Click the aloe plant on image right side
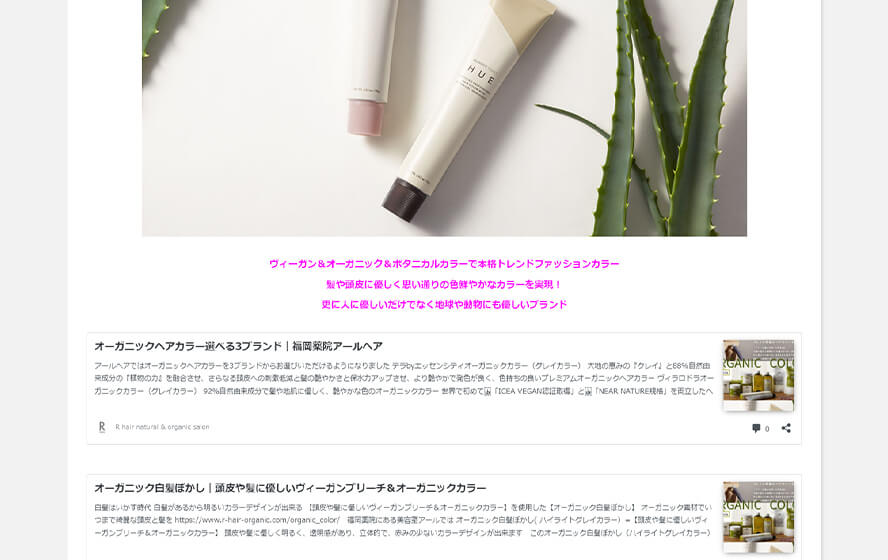 click(x=657, y=118)
